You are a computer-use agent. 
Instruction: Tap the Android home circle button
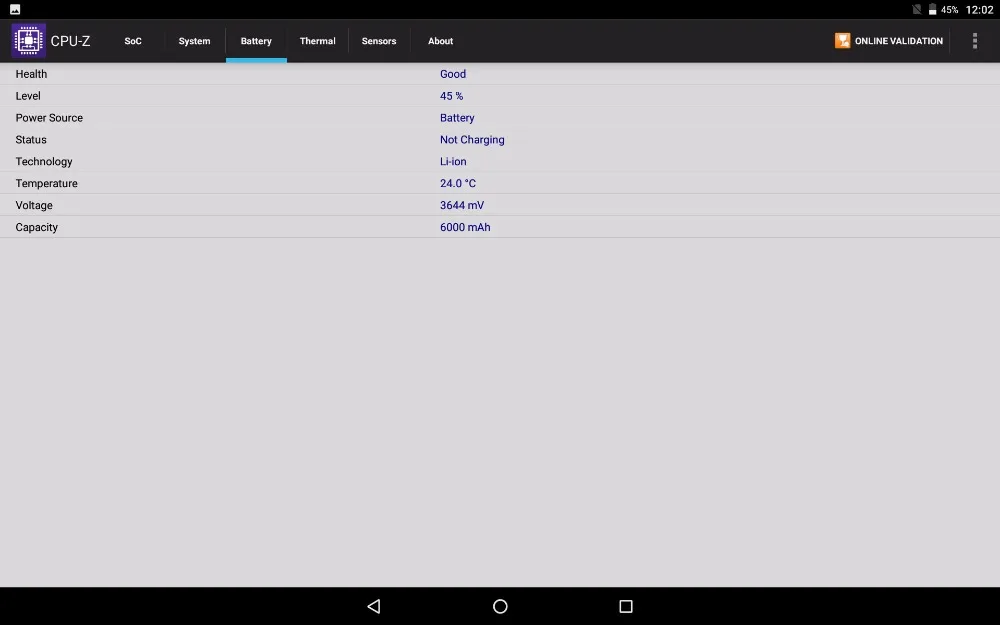pos(500,606)
